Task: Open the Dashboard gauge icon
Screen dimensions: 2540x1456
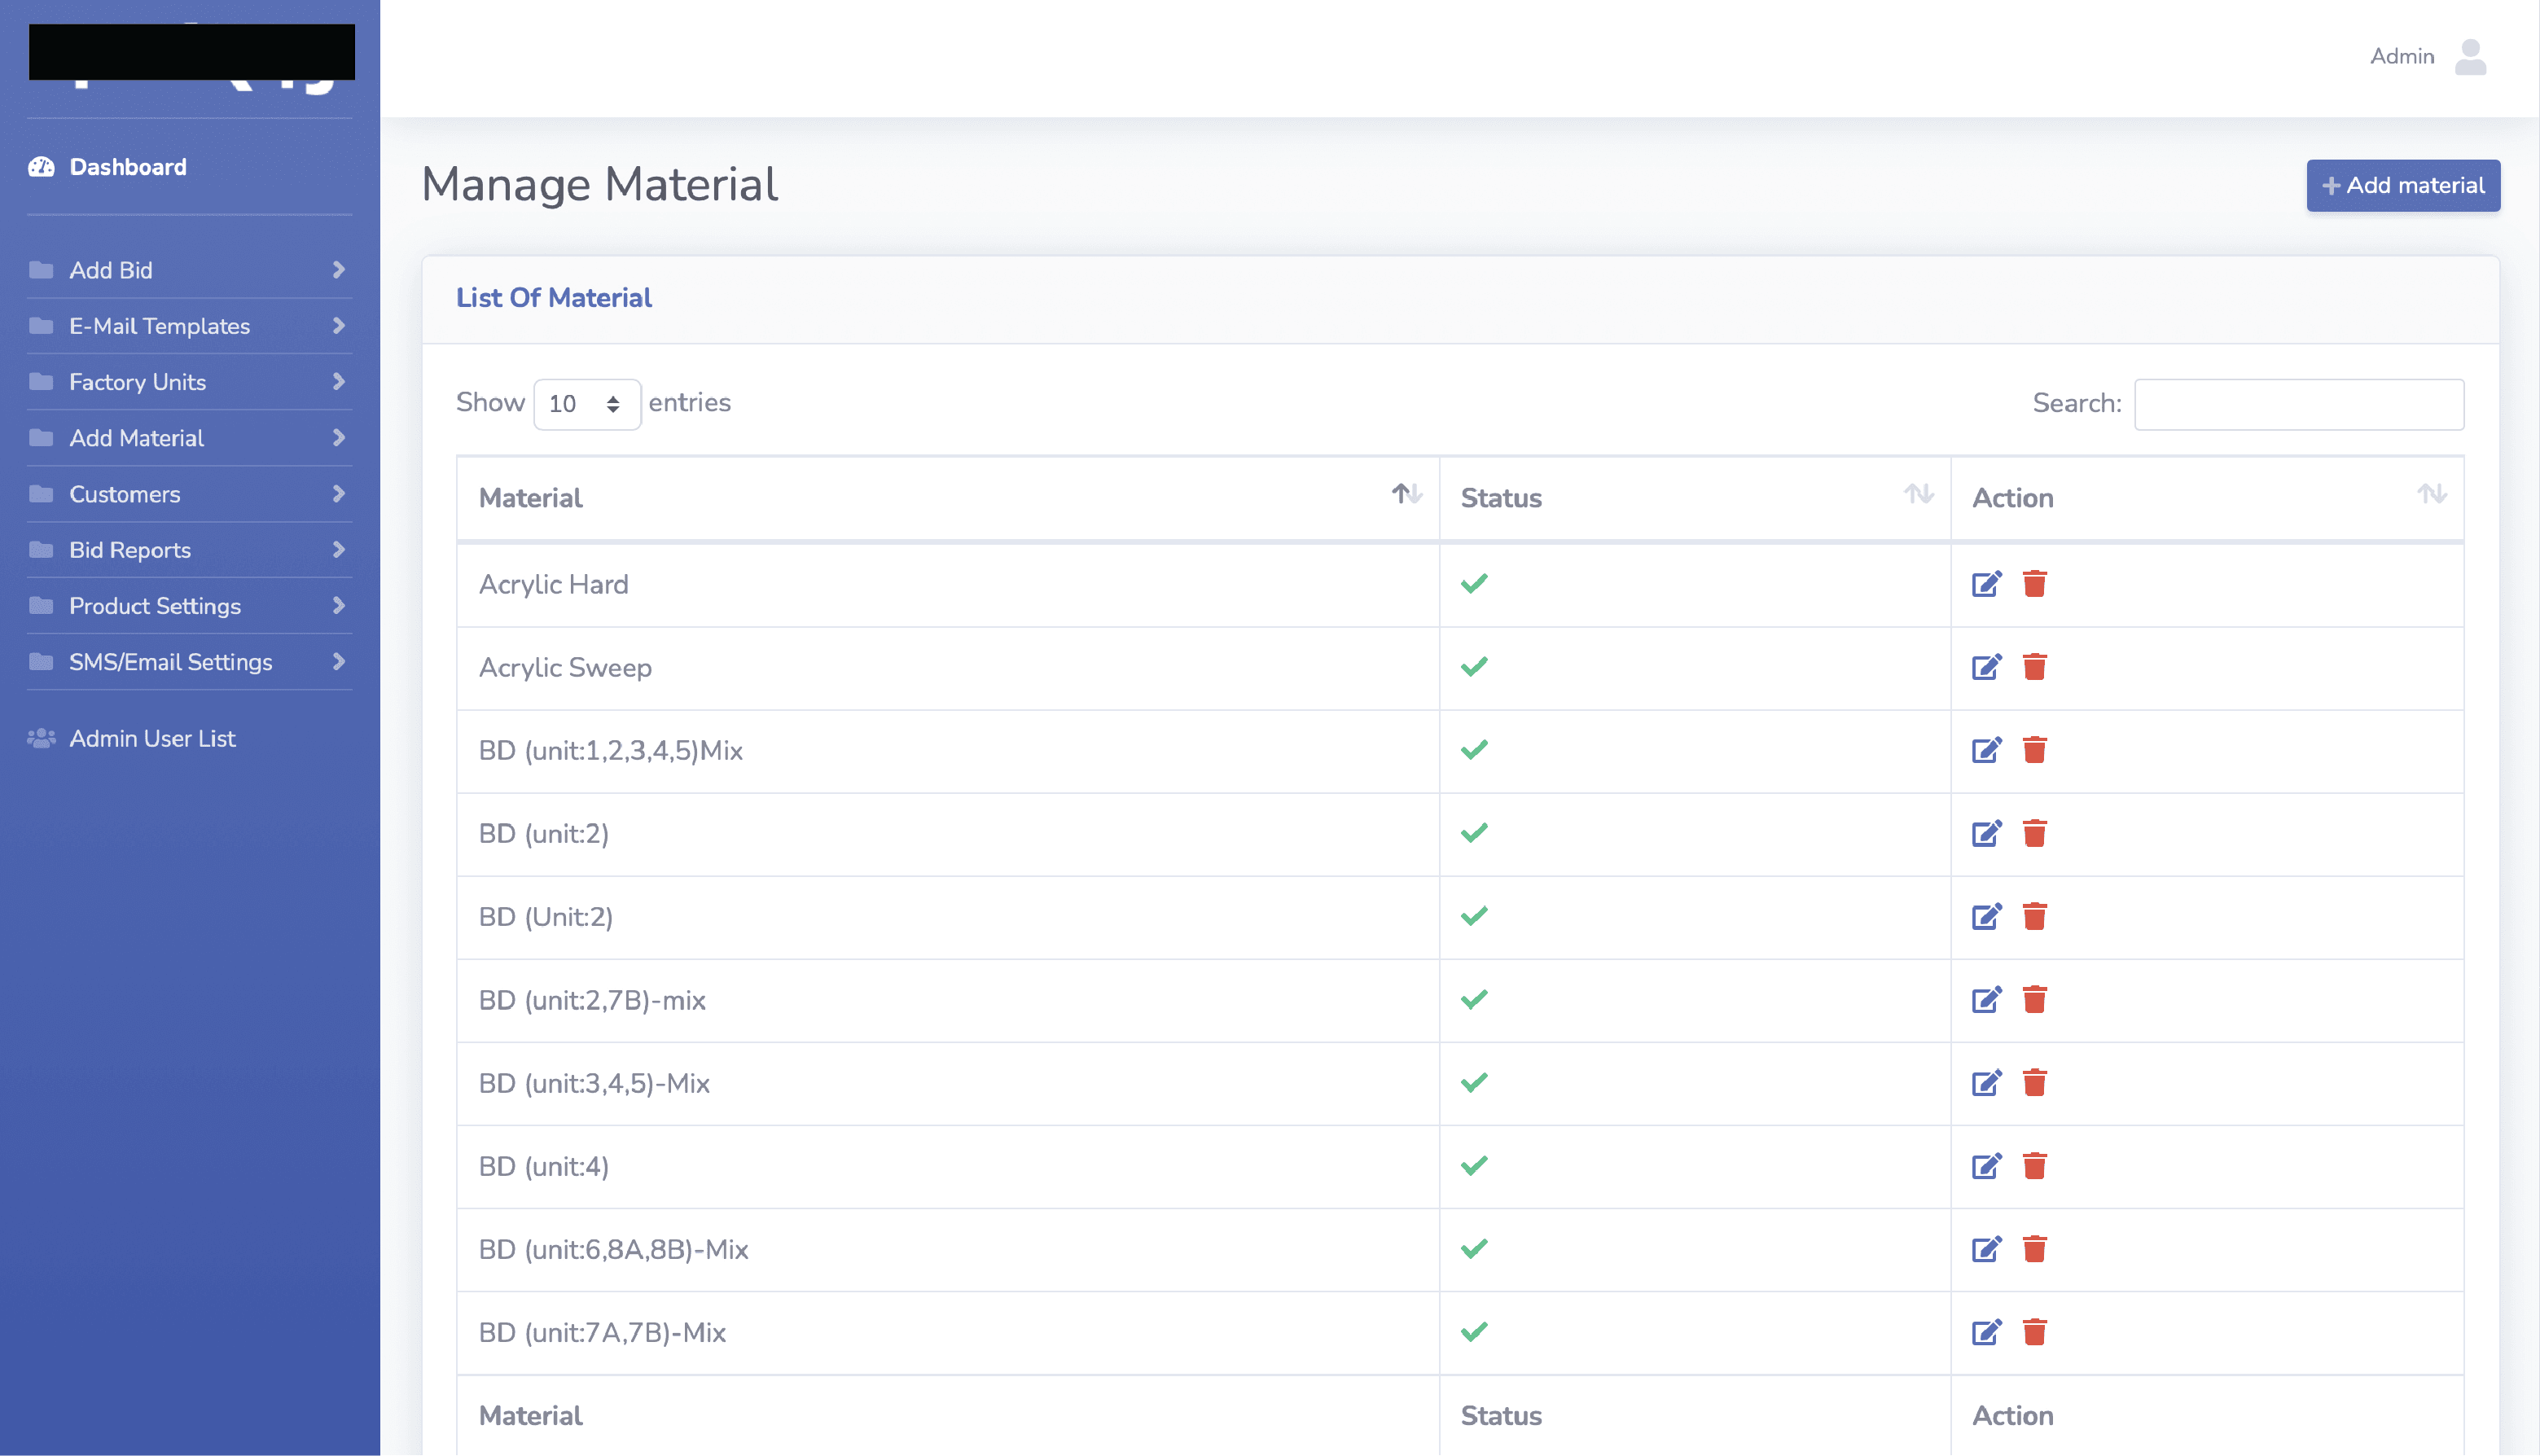Action: point(42,167)
